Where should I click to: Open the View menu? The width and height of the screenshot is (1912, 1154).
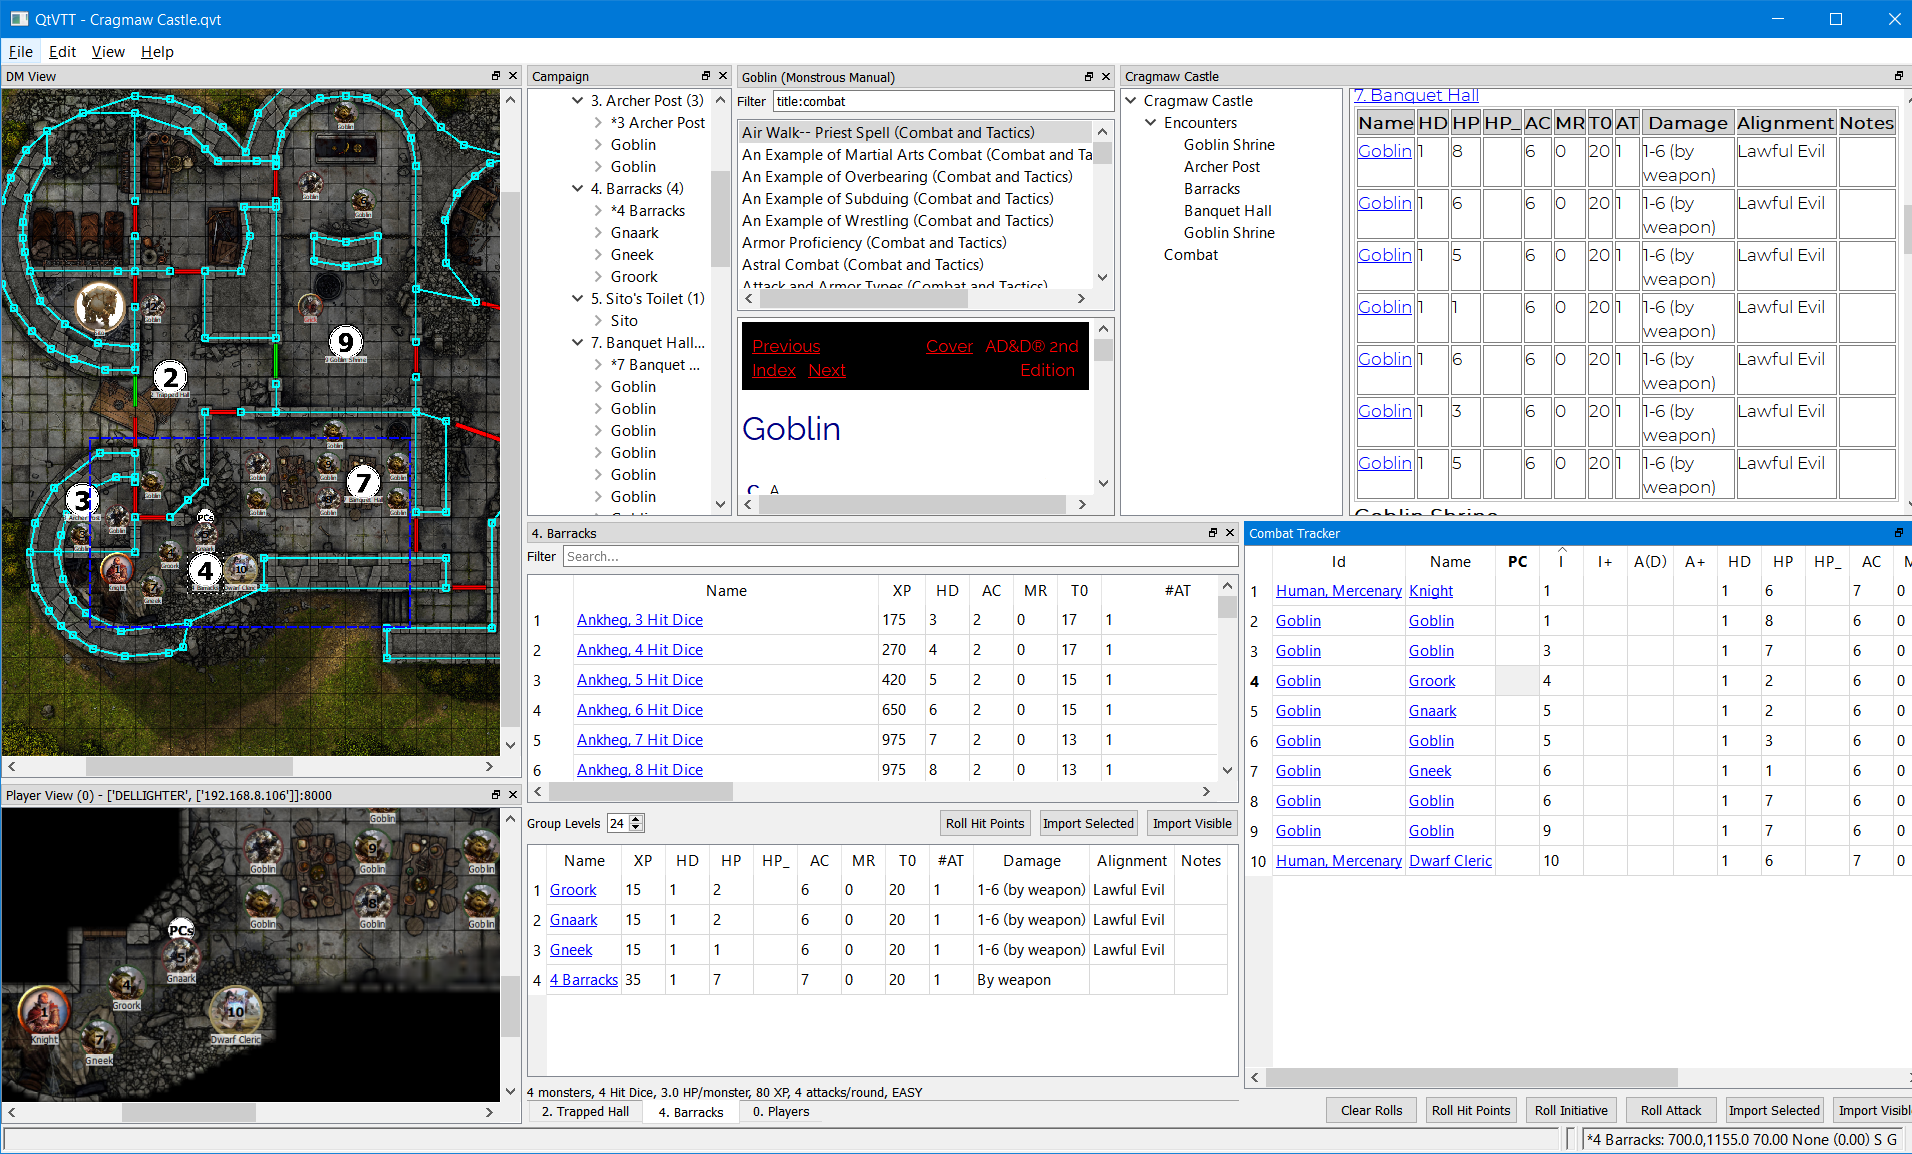108,52
